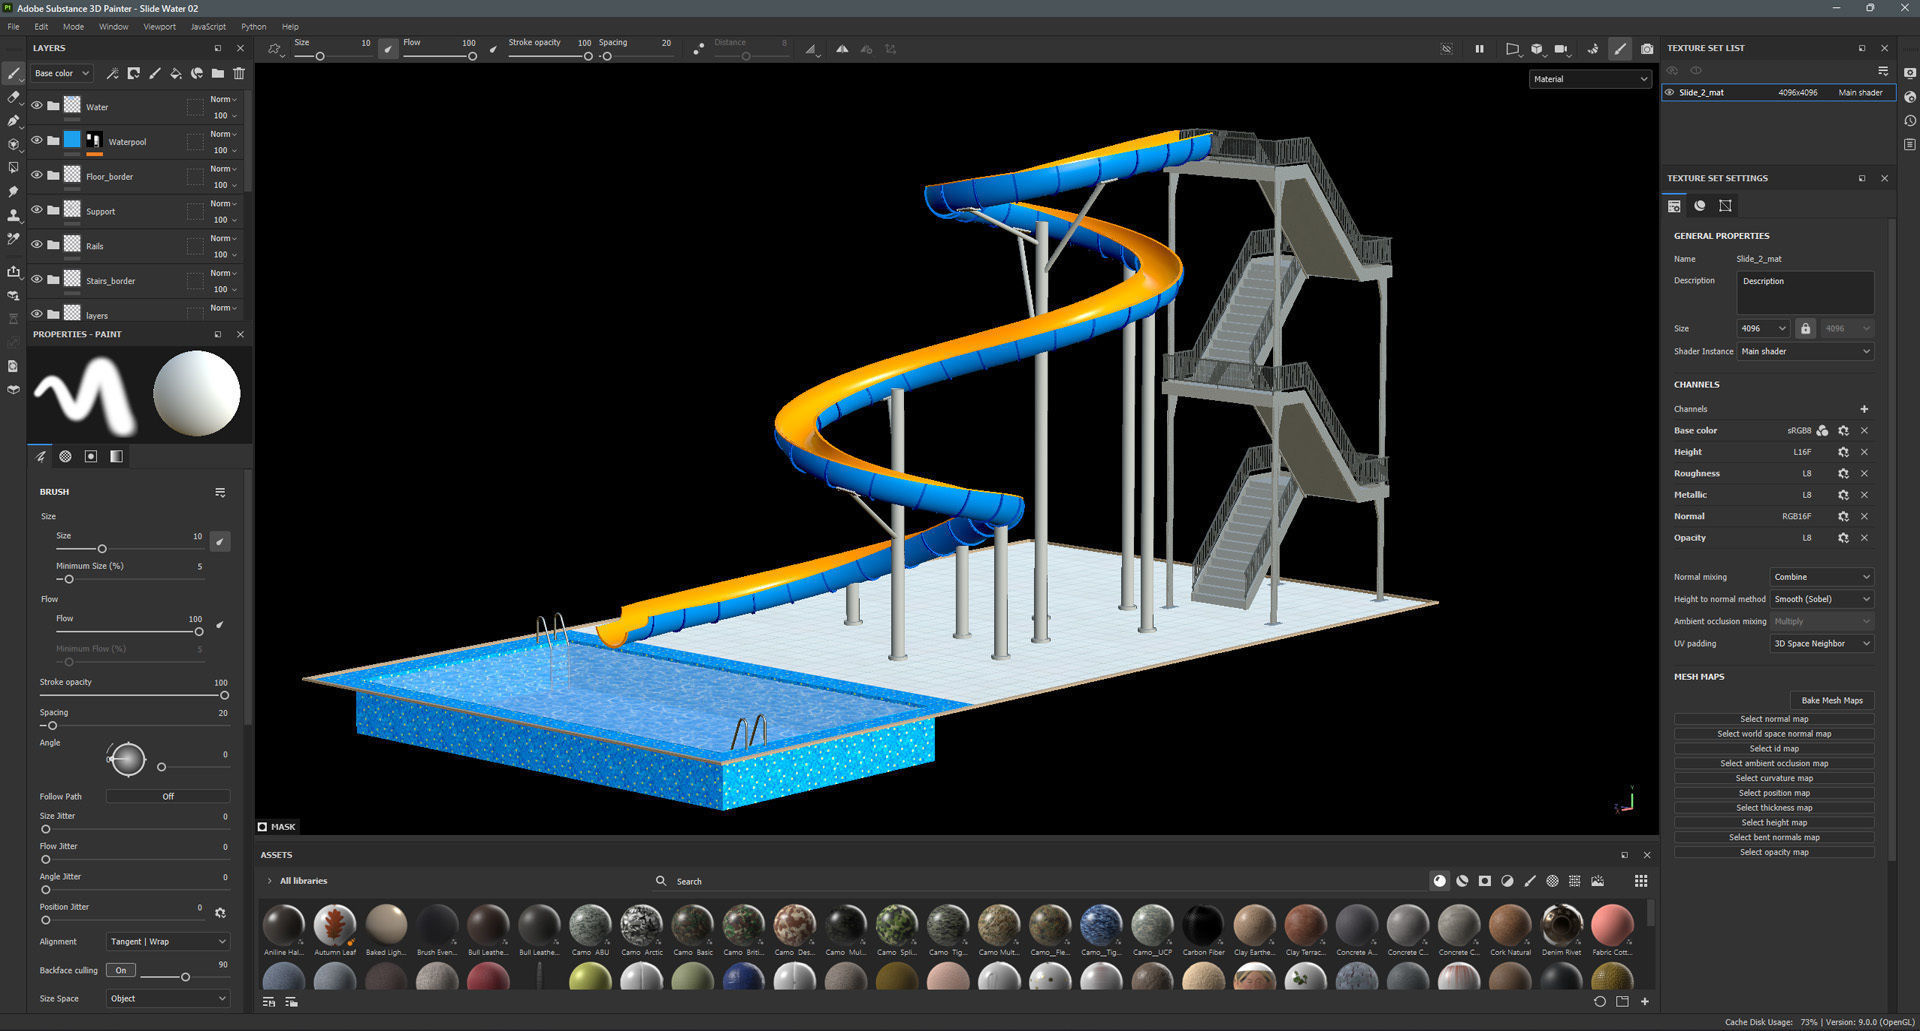Open the Help menu
The height and width of the screenshot is (1031, 1920).
pos(290,27)
